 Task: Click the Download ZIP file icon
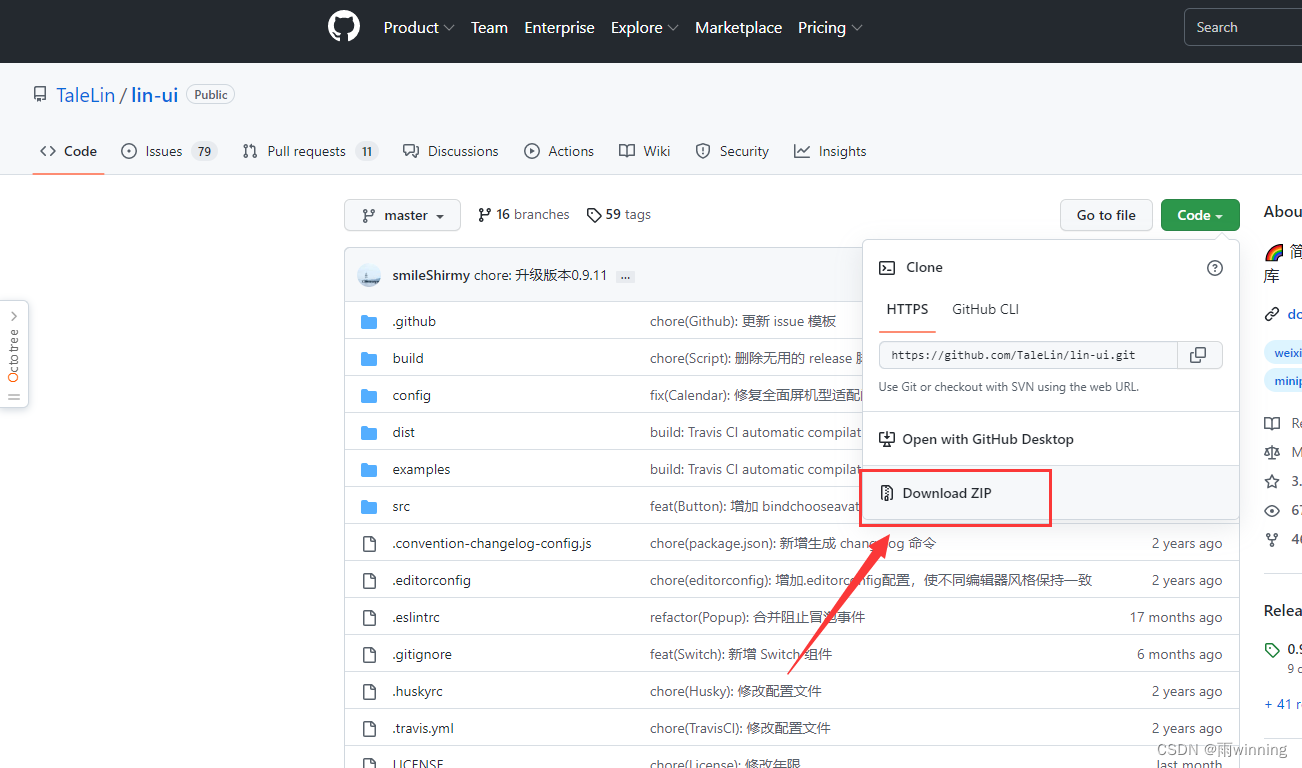pos(886,493)
